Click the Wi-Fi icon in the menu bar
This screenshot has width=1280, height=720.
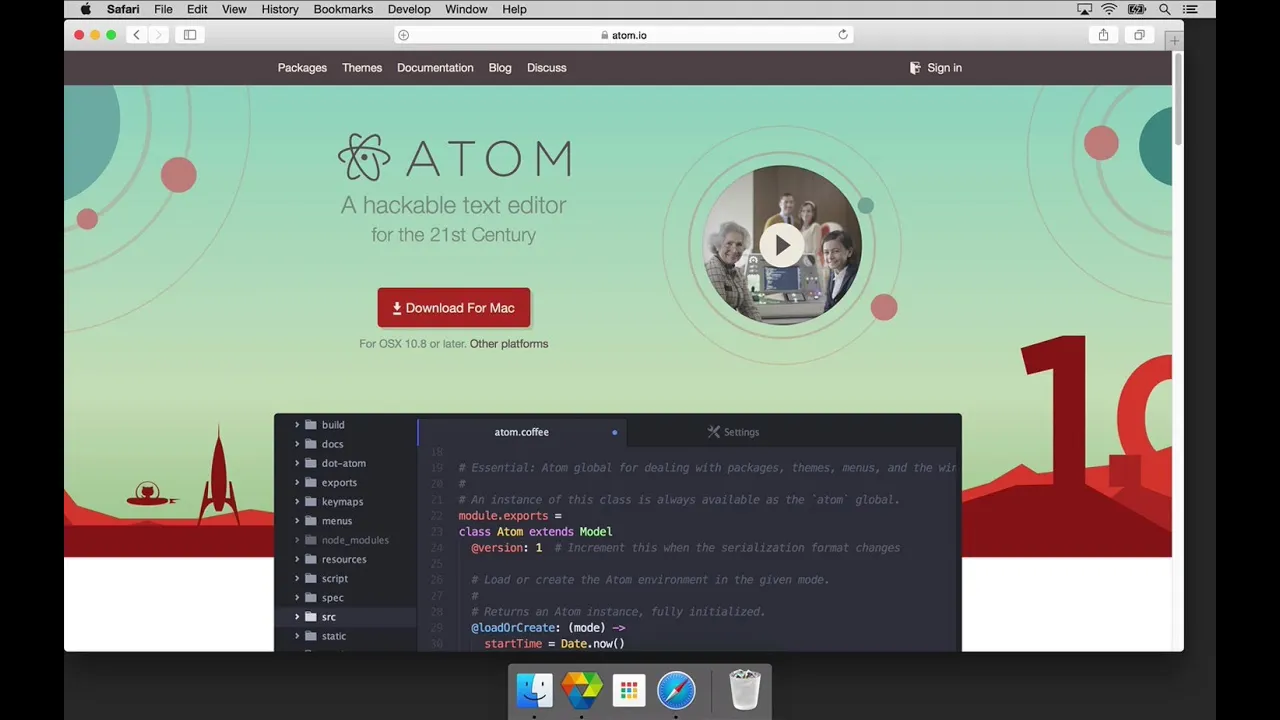tap(1110, 9)
